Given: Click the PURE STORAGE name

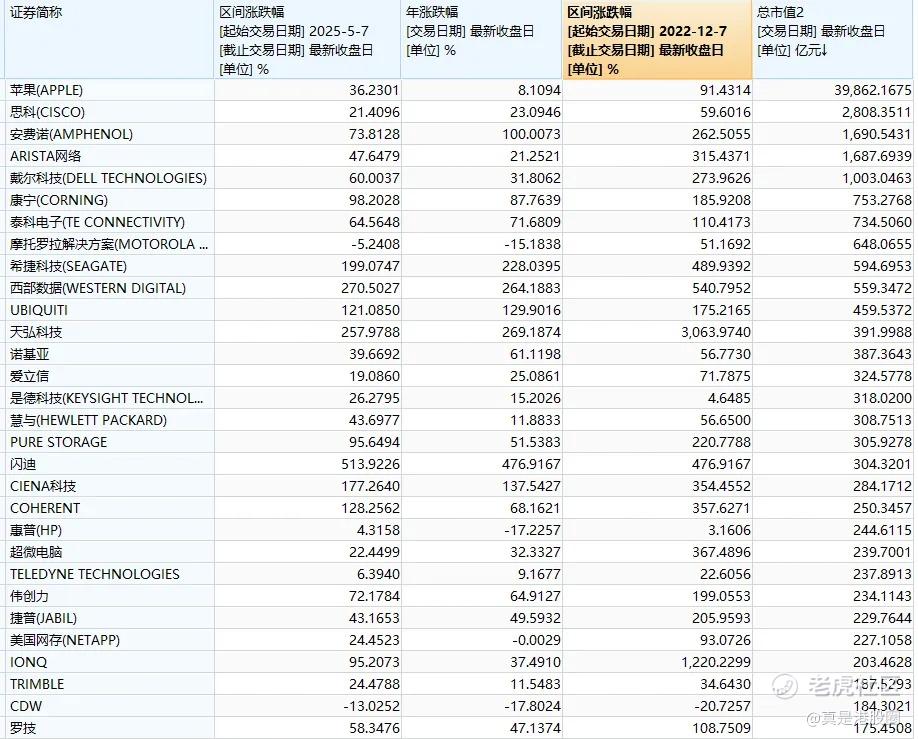Looking at the screenshot, I should 59,442.
